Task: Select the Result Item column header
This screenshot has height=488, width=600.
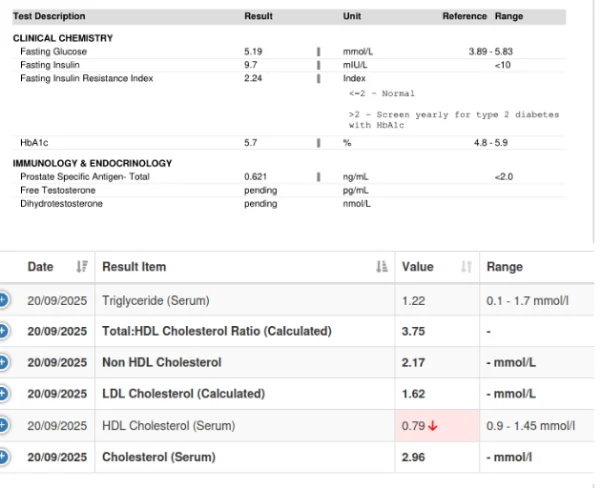Action: pos(134,267)
